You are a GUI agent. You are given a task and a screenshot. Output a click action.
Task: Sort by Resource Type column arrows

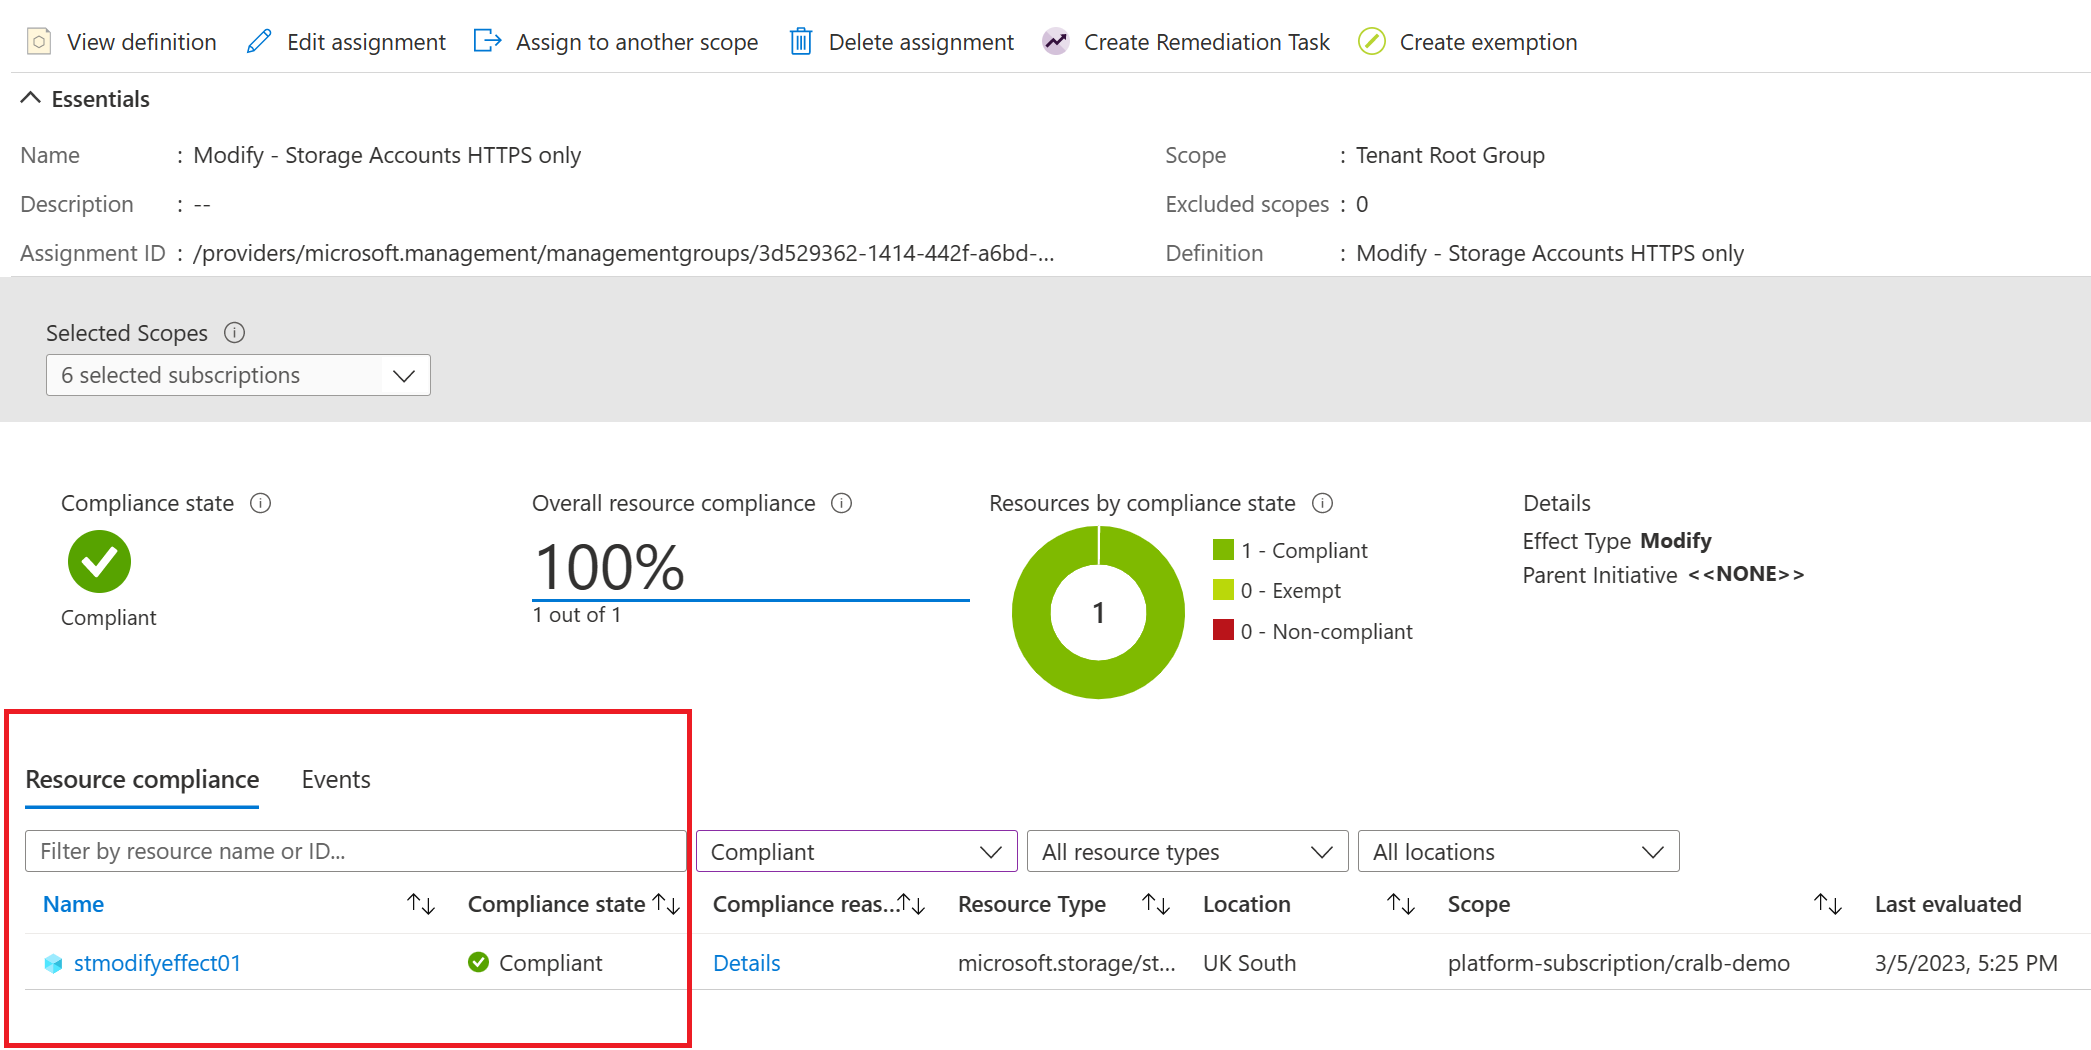pos(1156,904)
